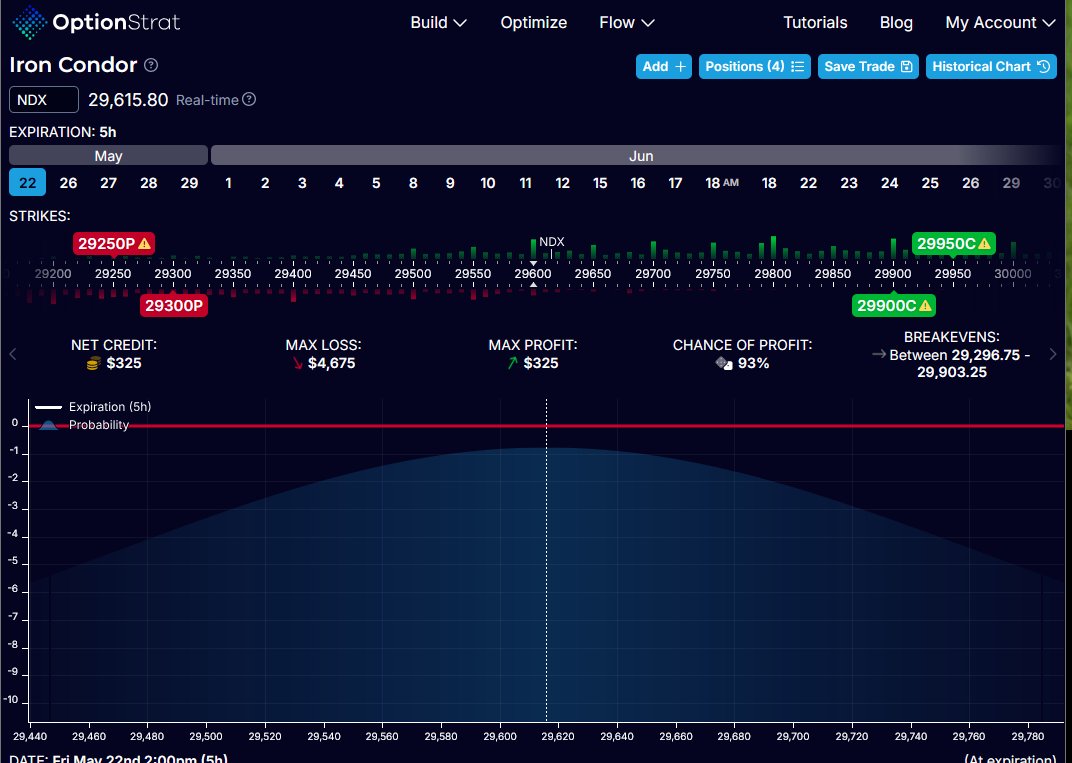Select May 22 expiration date
The height and width of the screenshot is (763, 1072).
click(27, 183)
